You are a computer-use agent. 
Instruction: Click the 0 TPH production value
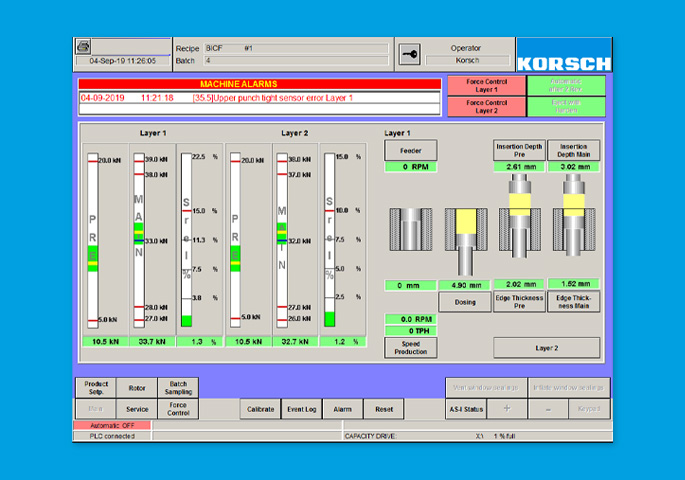(x=411, y=331)
